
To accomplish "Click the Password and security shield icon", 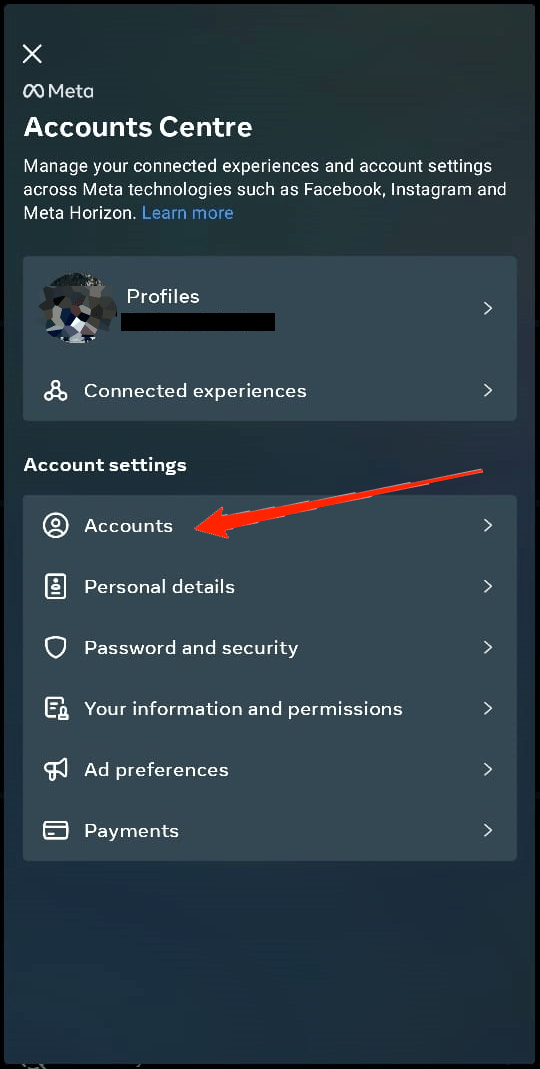I will pyautogui.click(x=55, y=648).
